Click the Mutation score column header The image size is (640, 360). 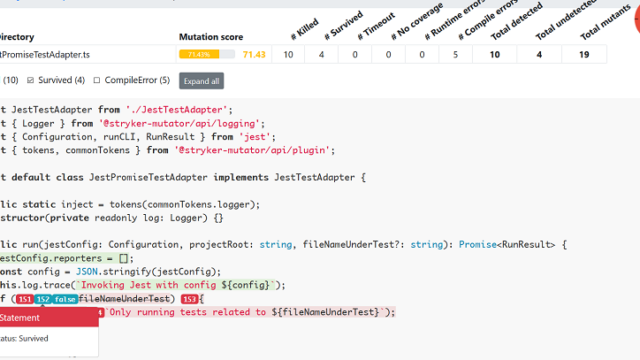211,37
